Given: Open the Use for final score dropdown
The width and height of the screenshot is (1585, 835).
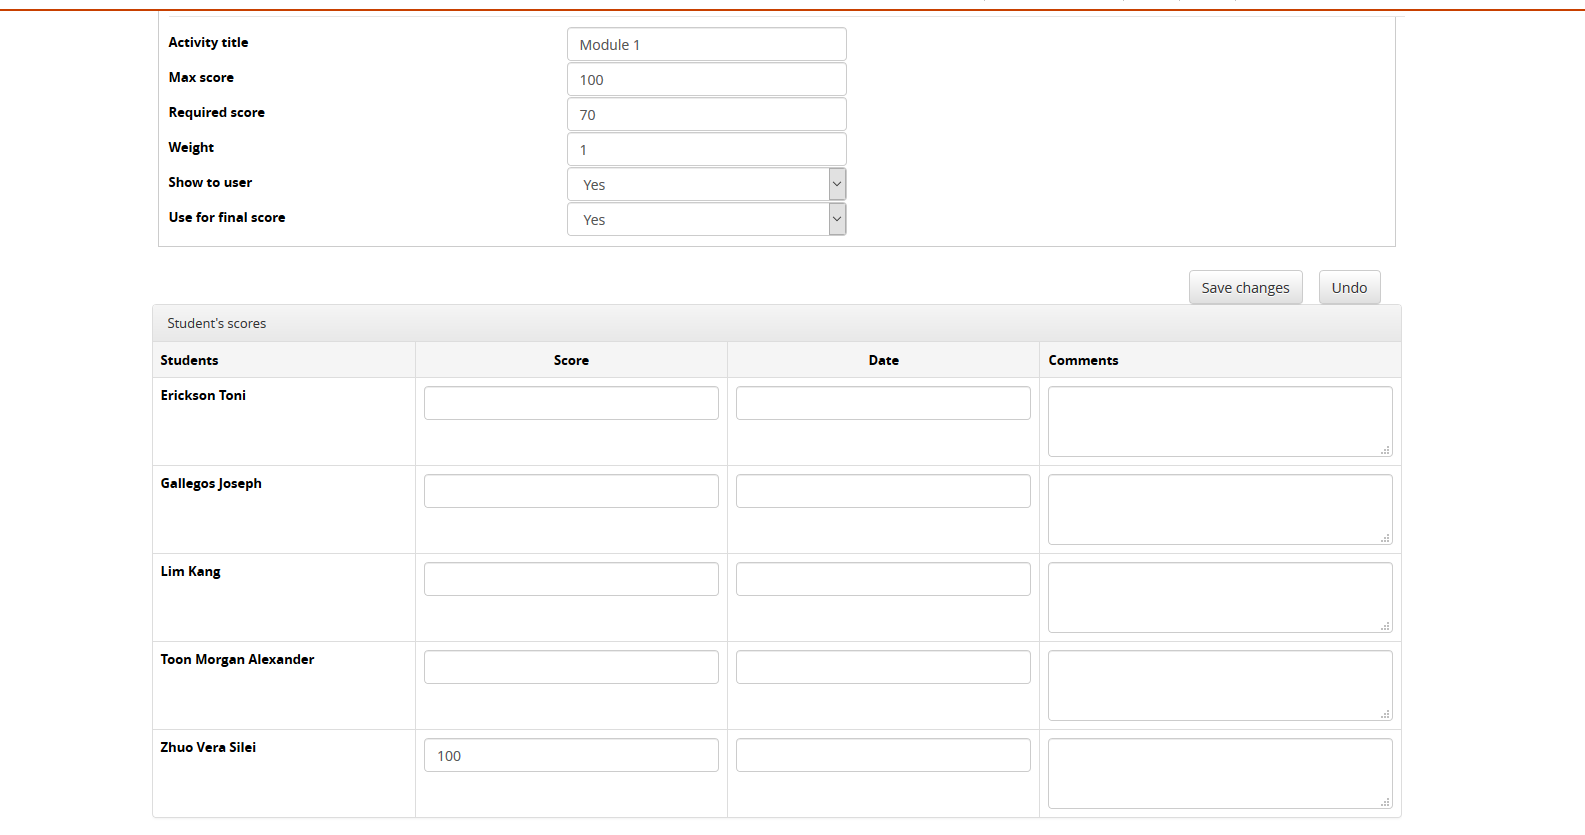Looking at the screenshot, I should [706, 219].
